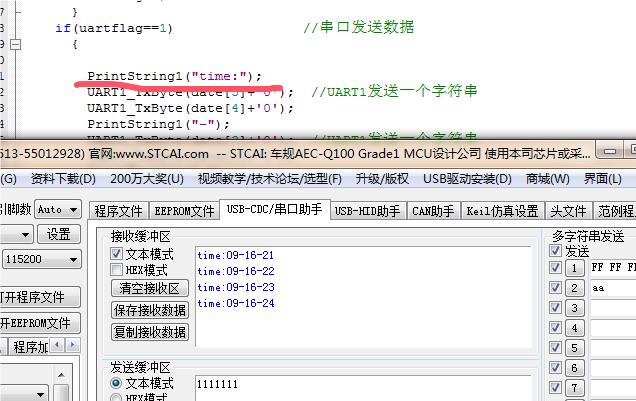Switch to the 头文件 tab
636x401 pixels.
(568, 211)
